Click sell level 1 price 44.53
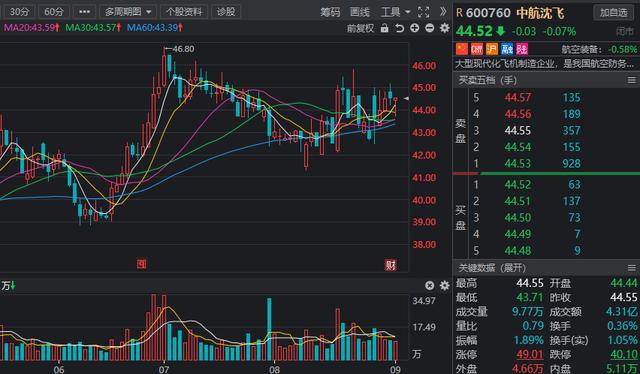 click(x=518, y=164)
